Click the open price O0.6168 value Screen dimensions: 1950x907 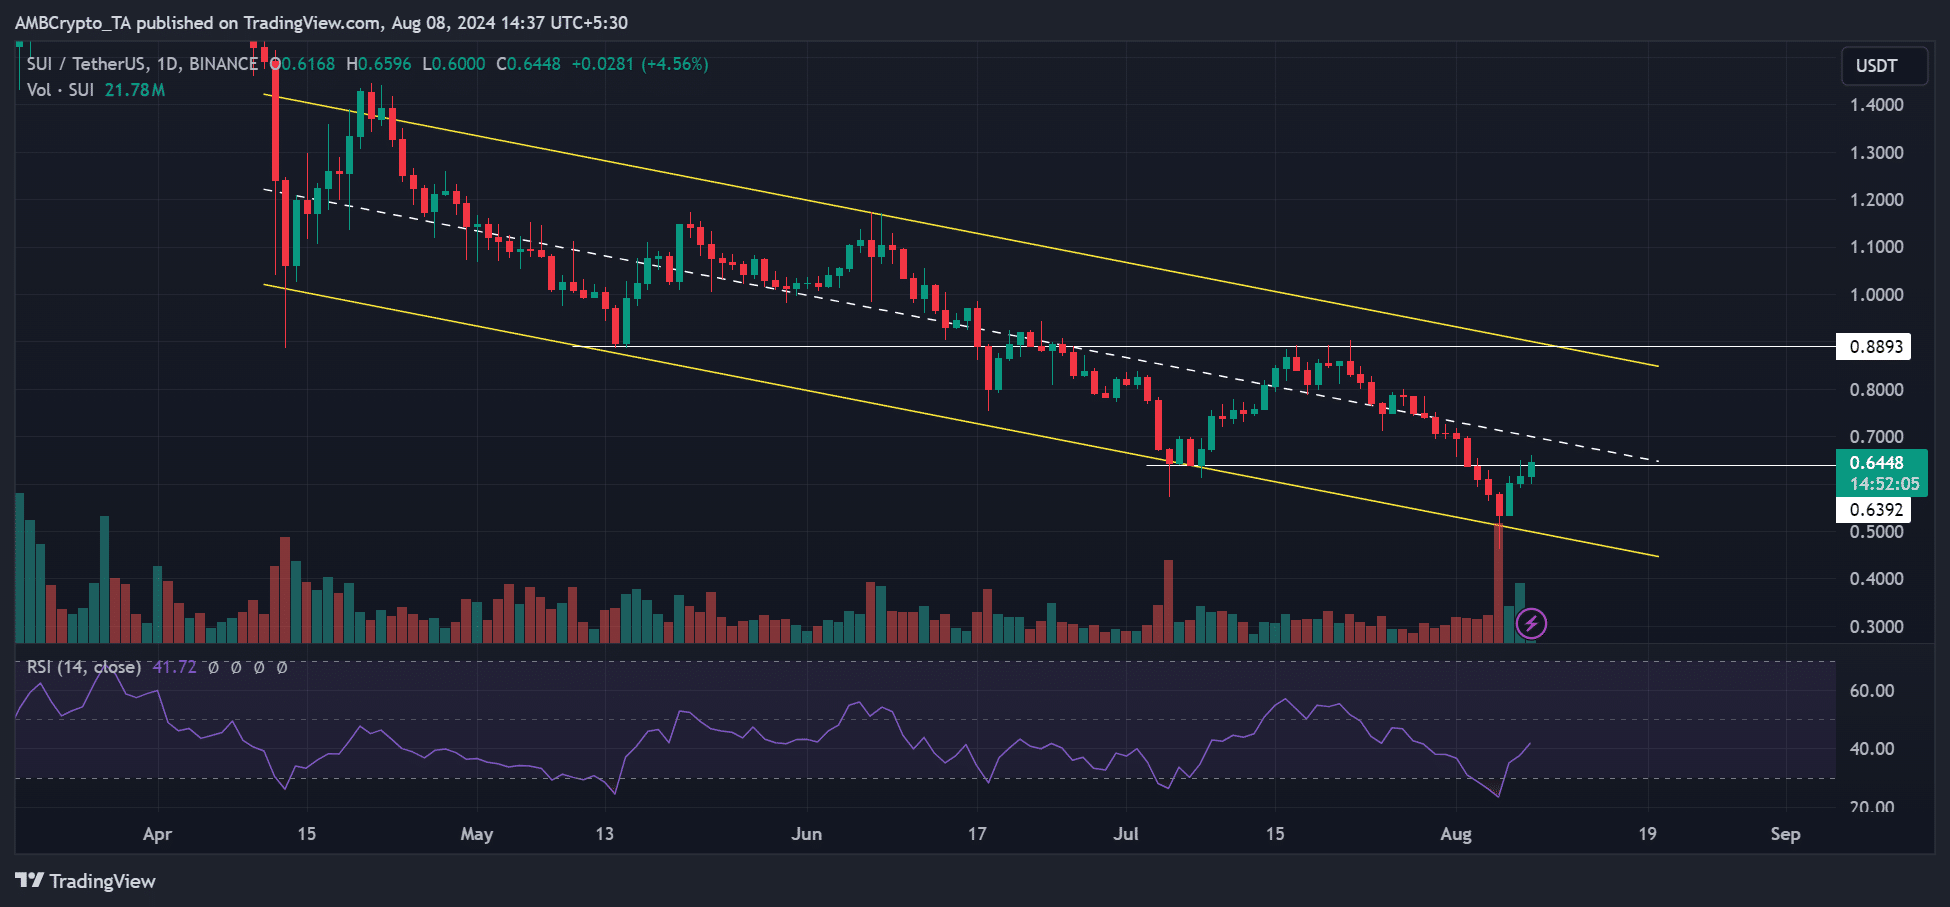click(303, 64)
